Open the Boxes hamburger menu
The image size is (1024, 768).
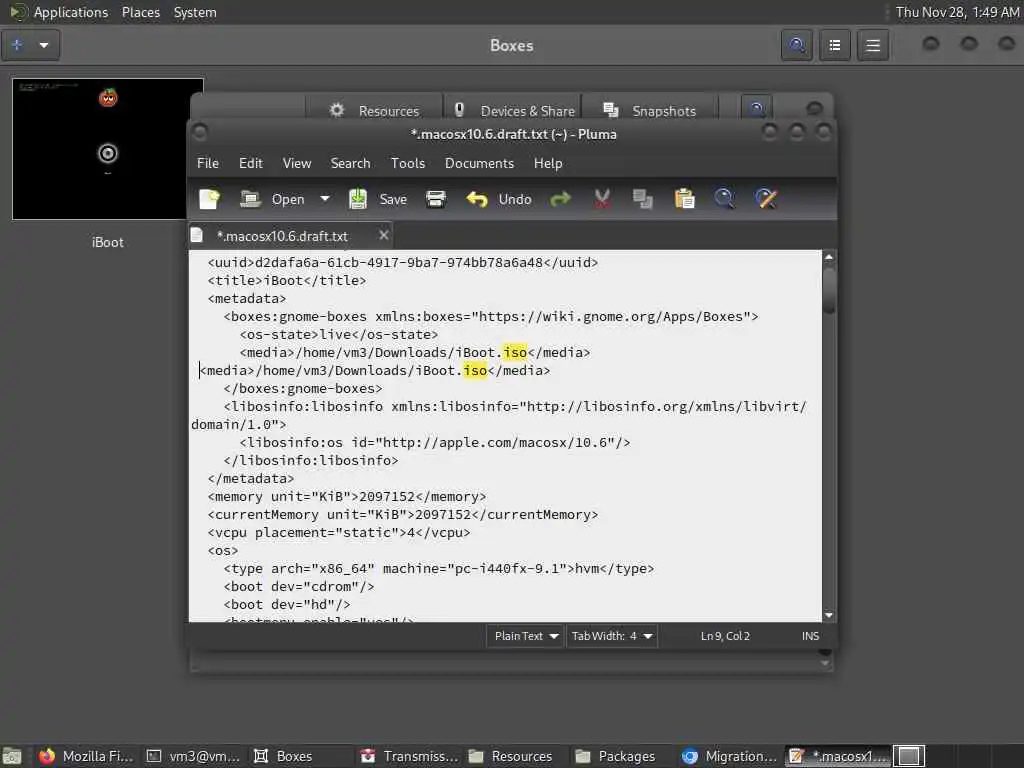click(x=873, y=45)
